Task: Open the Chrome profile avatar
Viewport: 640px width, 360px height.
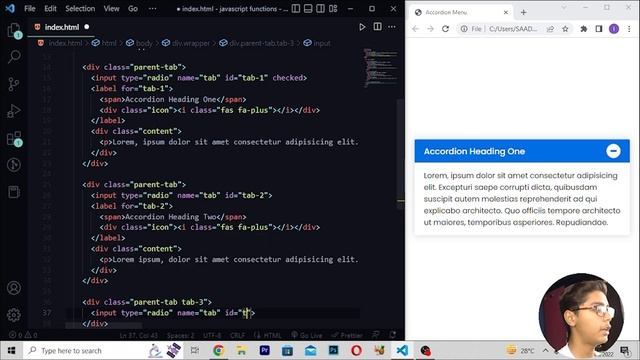Action: [x=614, y=29]
